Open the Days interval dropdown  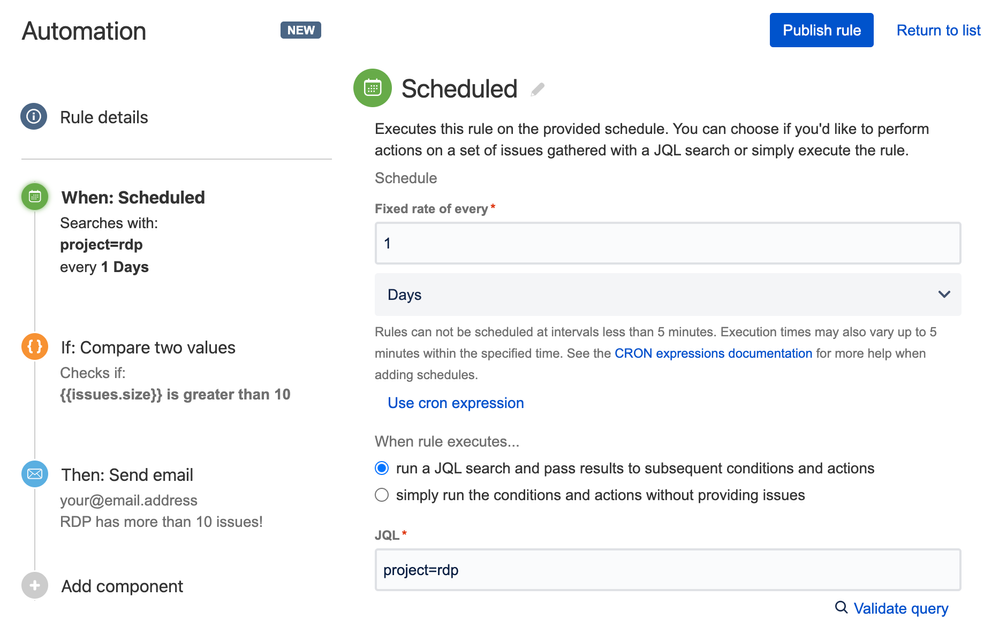668,294
